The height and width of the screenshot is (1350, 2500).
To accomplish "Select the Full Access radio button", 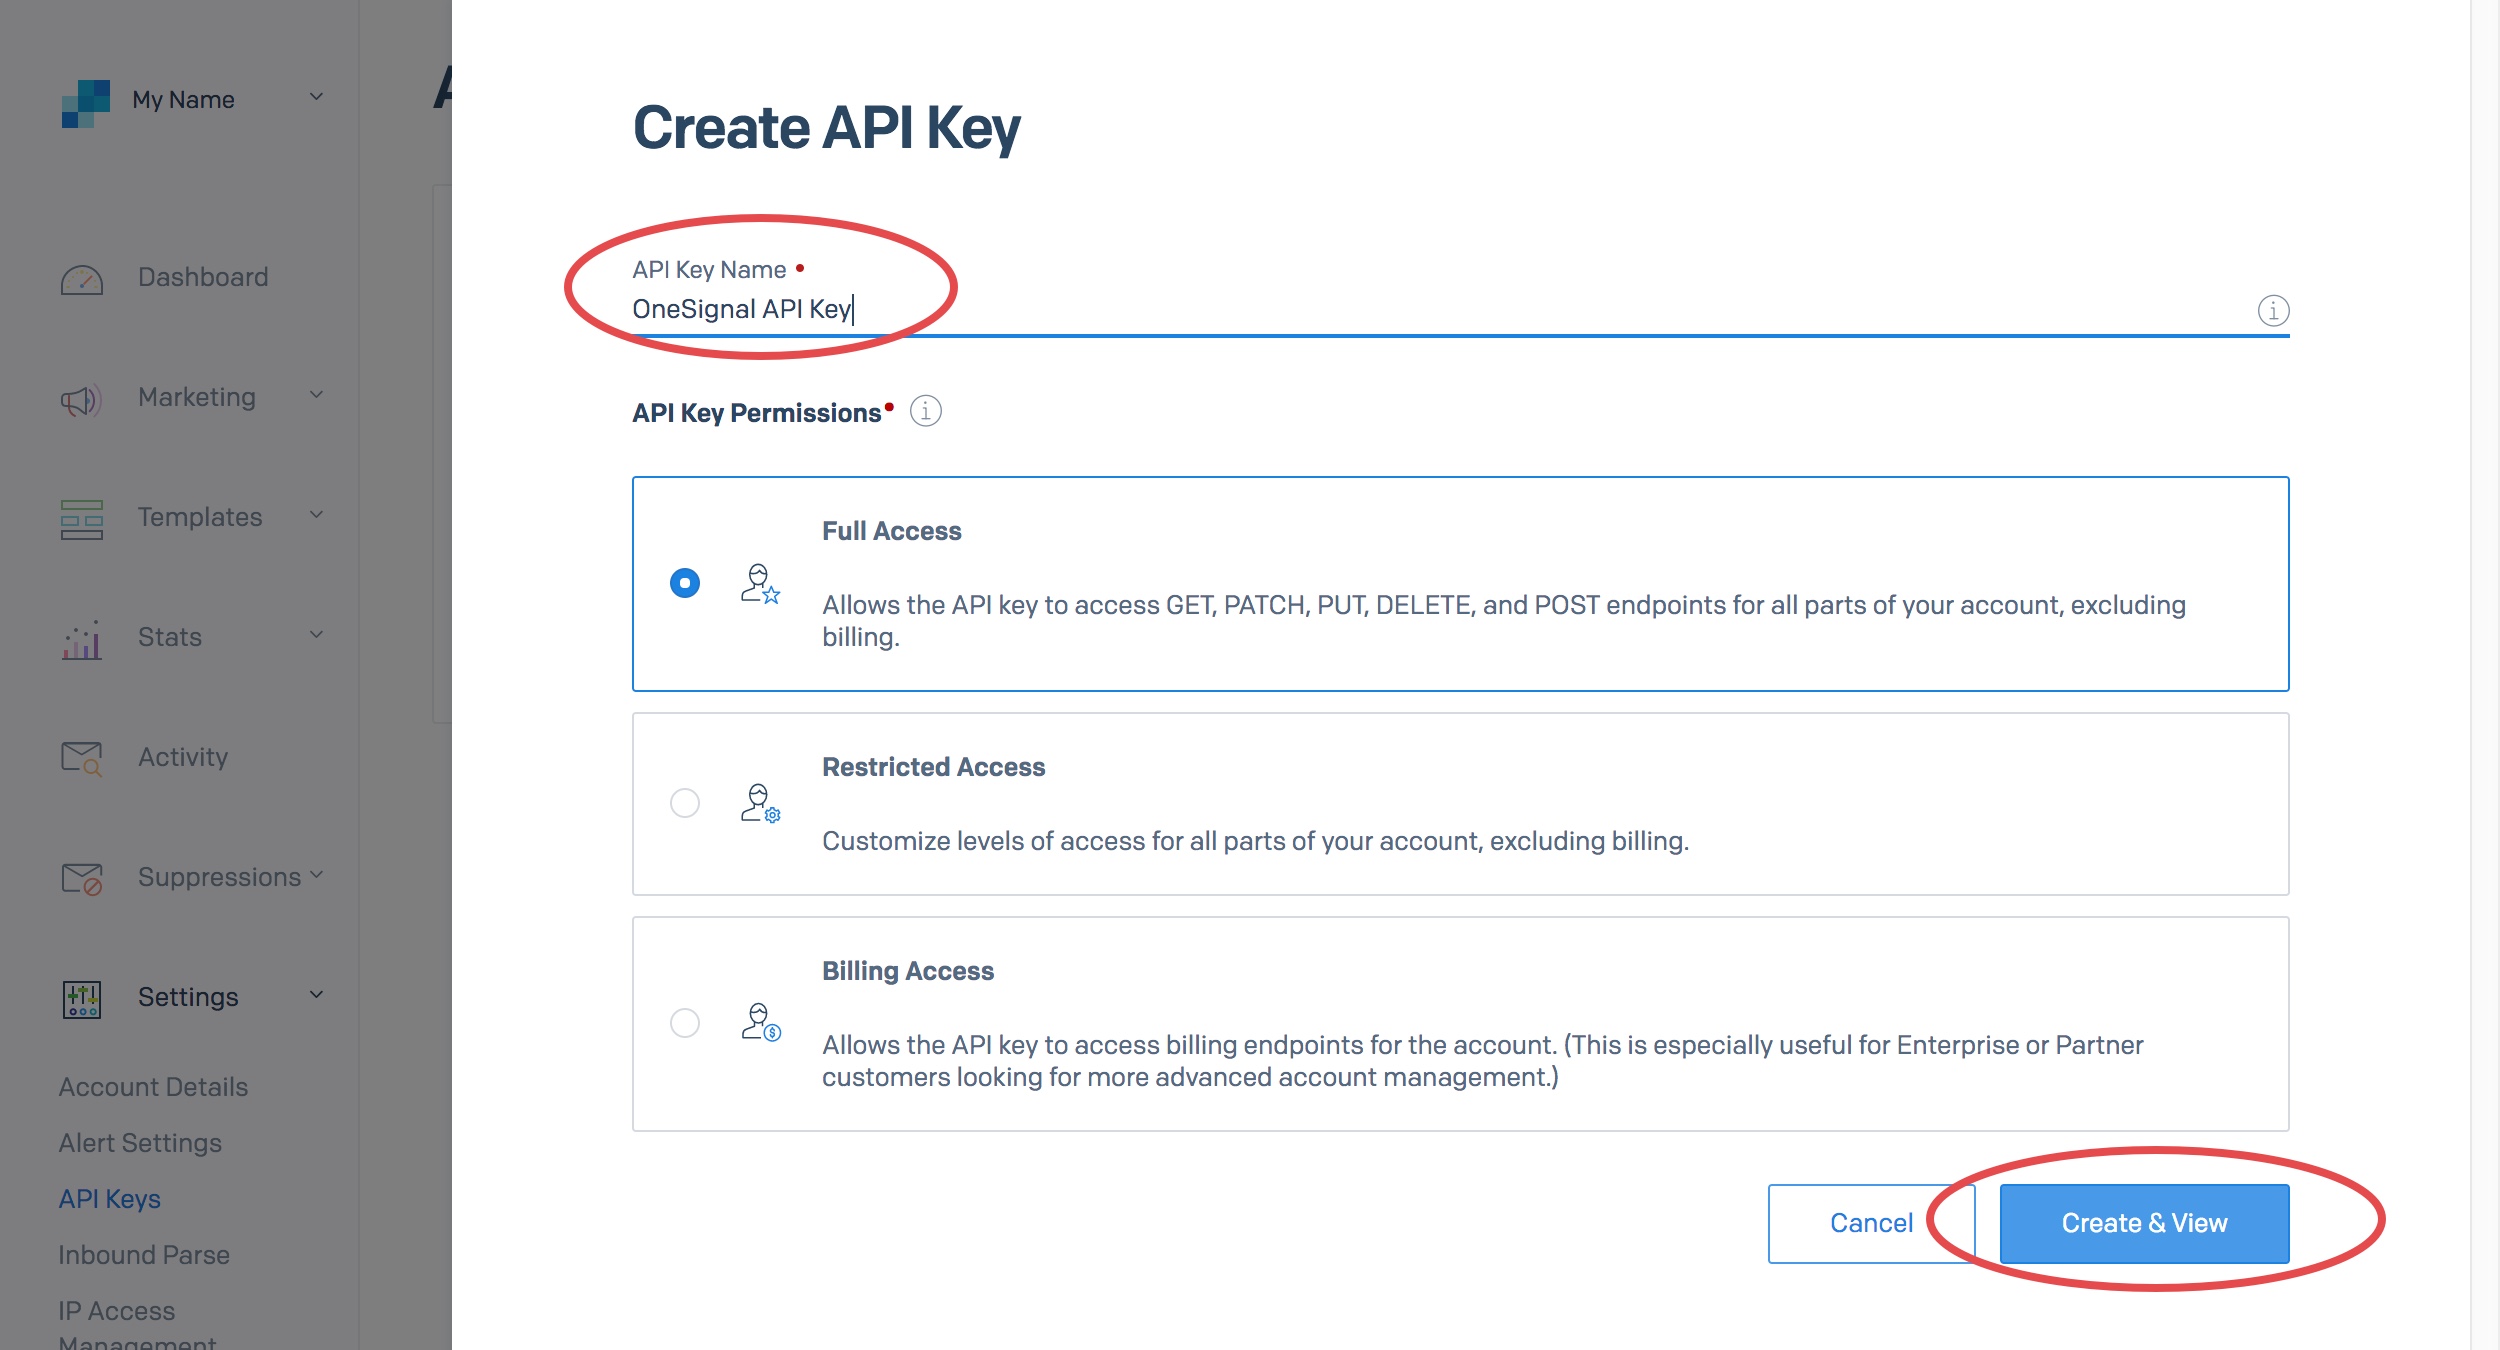I will coord(685,583).
